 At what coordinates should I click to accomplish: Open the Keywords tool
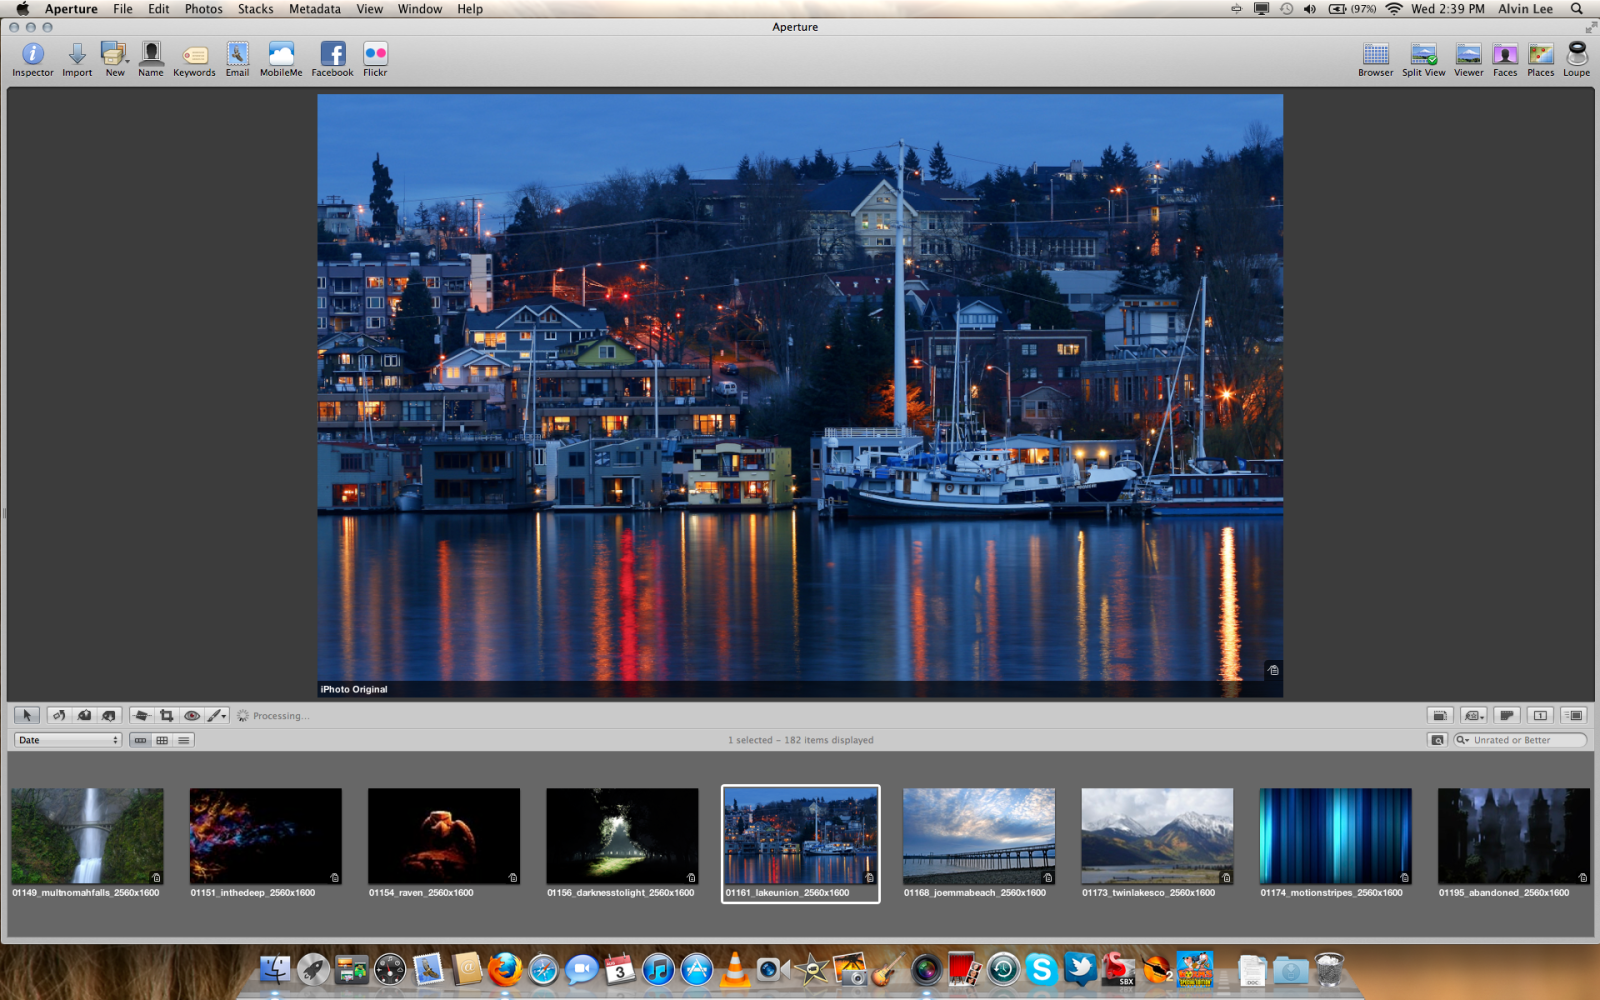[194, 56]
